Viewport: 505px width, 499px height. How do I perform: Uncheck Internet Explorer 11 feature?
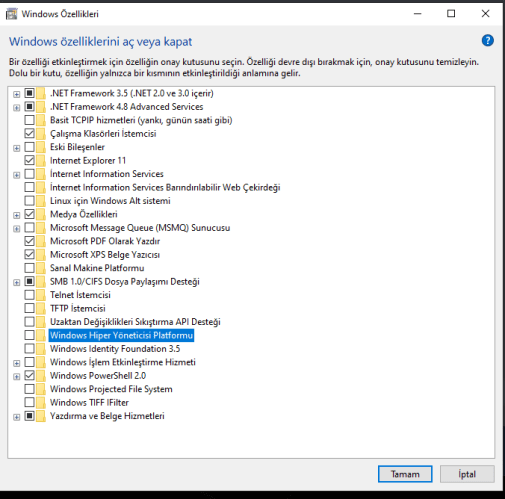(29, 160)
